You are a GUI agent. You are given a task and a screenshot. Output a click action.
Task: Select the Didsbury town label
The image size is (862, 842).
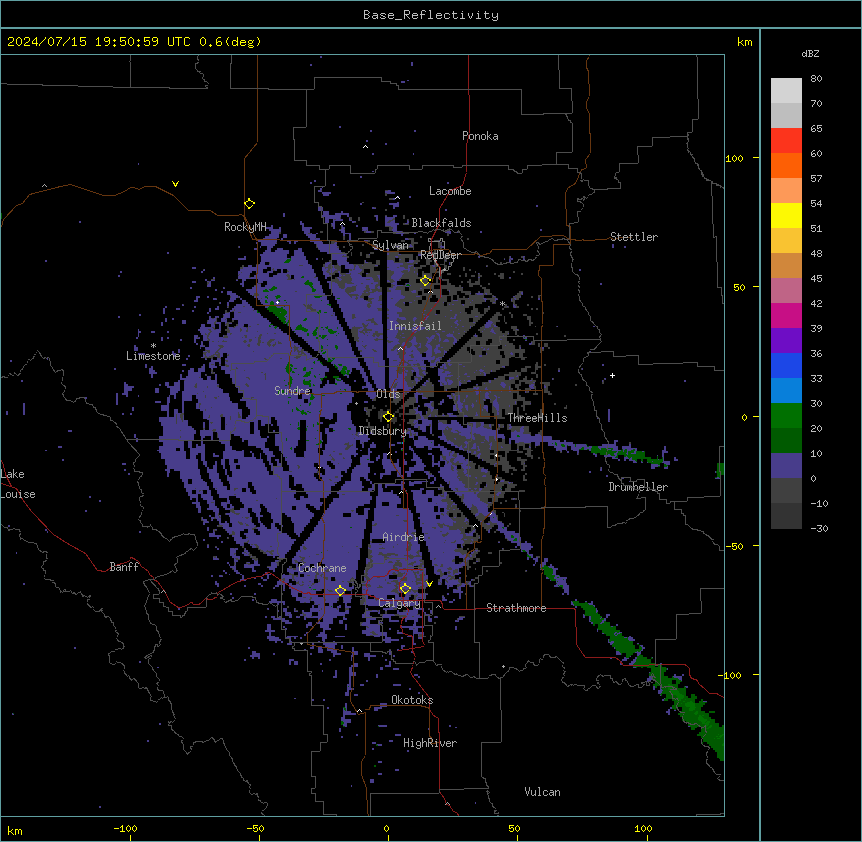point(382,431)
